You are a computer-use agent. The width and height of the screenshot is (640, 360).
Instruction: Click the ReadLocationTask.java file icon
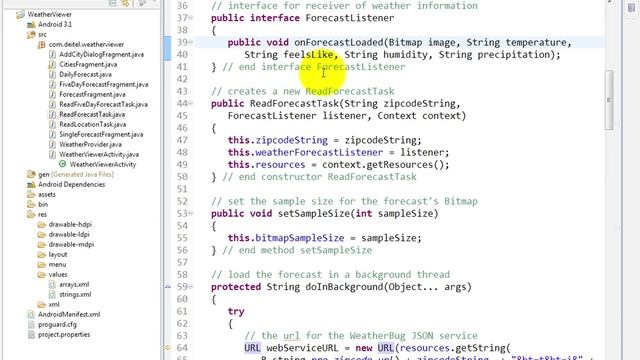52,124
